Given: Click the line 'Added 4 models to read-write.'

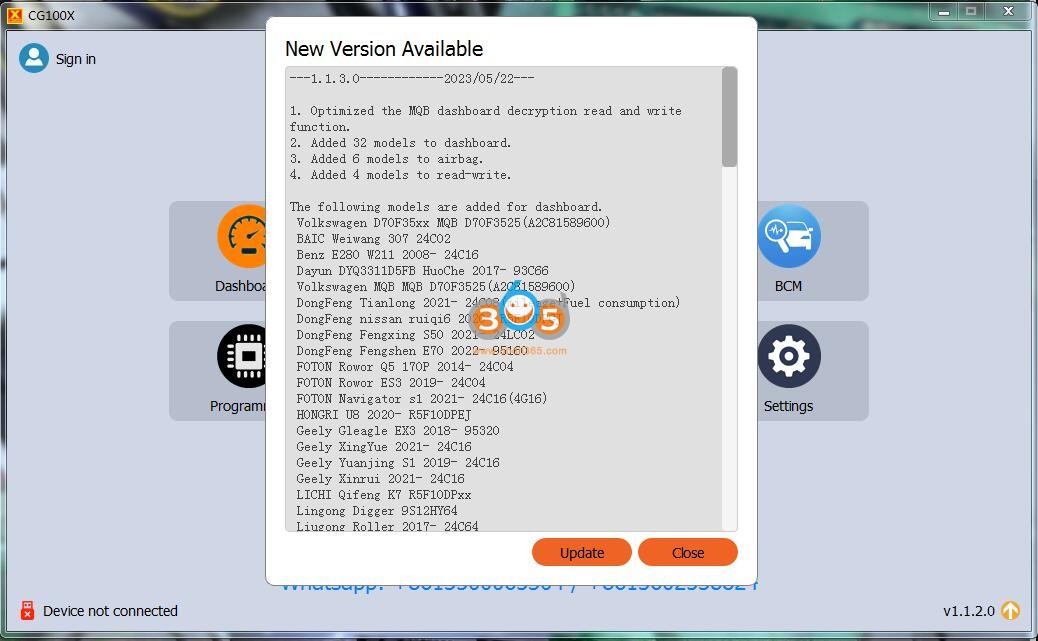Looking at the screenshot, I should tap(401, 175).
